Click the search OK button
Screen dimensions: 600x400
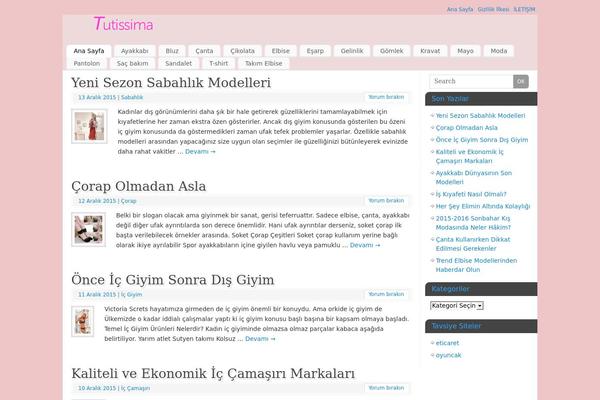(x=521, y=81)
